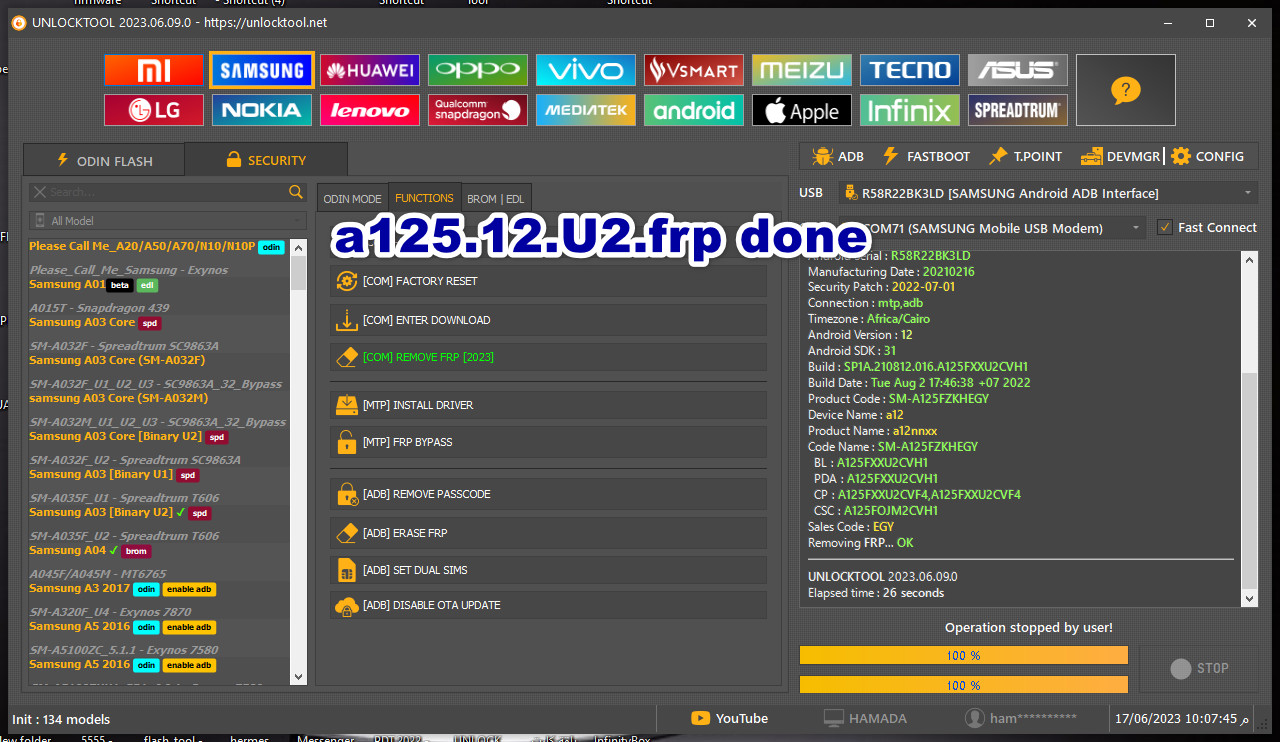
Task: Click the lower 100% progress bar
Action: click(x=963, y=685)
